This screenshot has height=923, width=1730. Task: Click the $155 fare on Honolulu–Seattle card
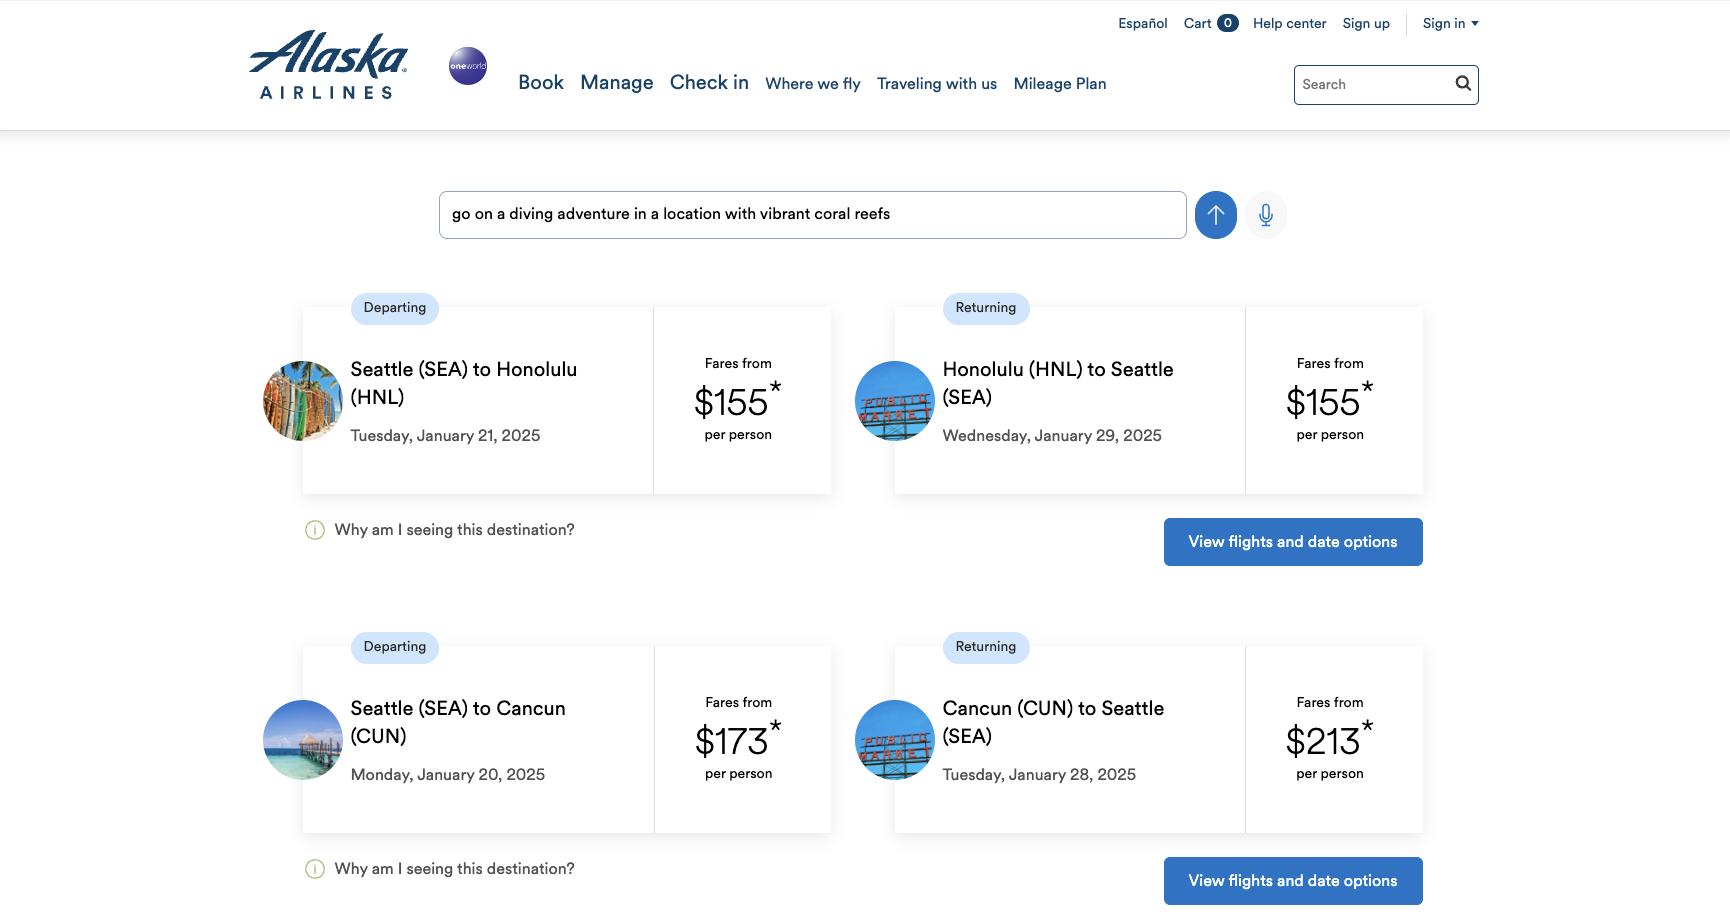(x=1330, y=401)
